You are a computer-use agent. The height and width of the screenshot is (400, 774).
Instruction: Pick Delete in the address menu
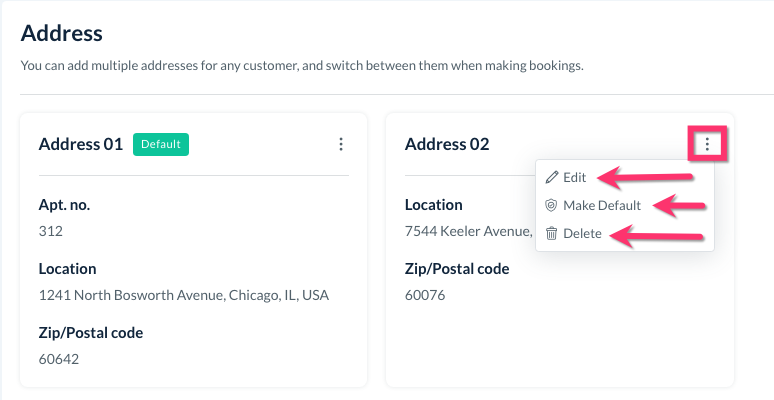[582, 233]
